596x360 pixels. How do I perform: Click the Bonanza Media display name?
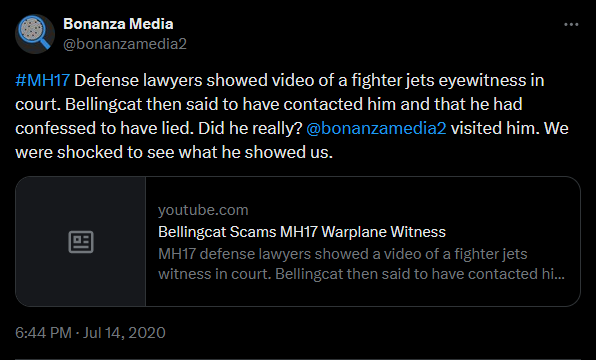[x=118, y=24]
